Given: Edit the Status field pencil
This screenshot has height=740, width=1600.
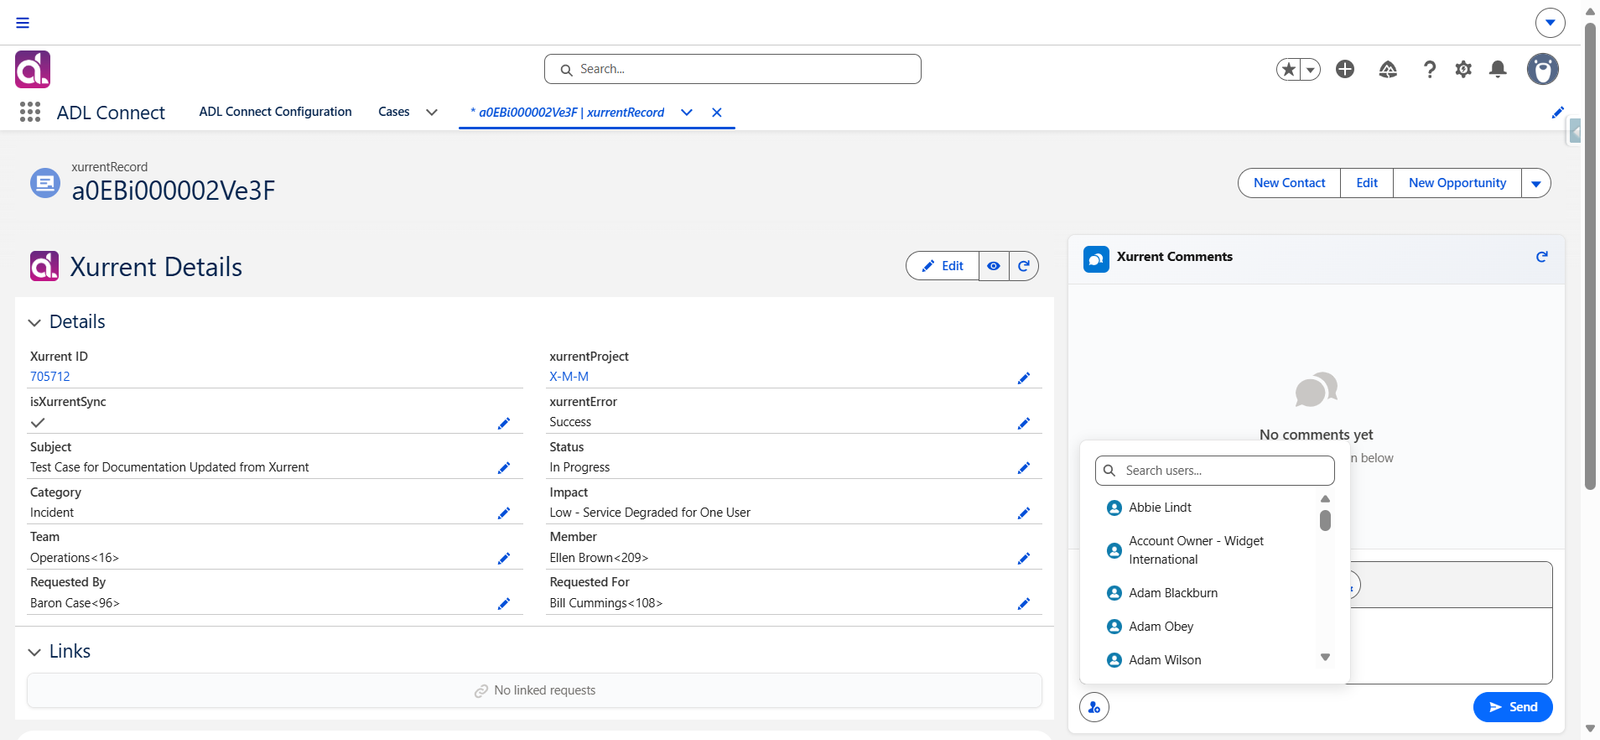Looking at the screenshot, I should (1024, 468).
